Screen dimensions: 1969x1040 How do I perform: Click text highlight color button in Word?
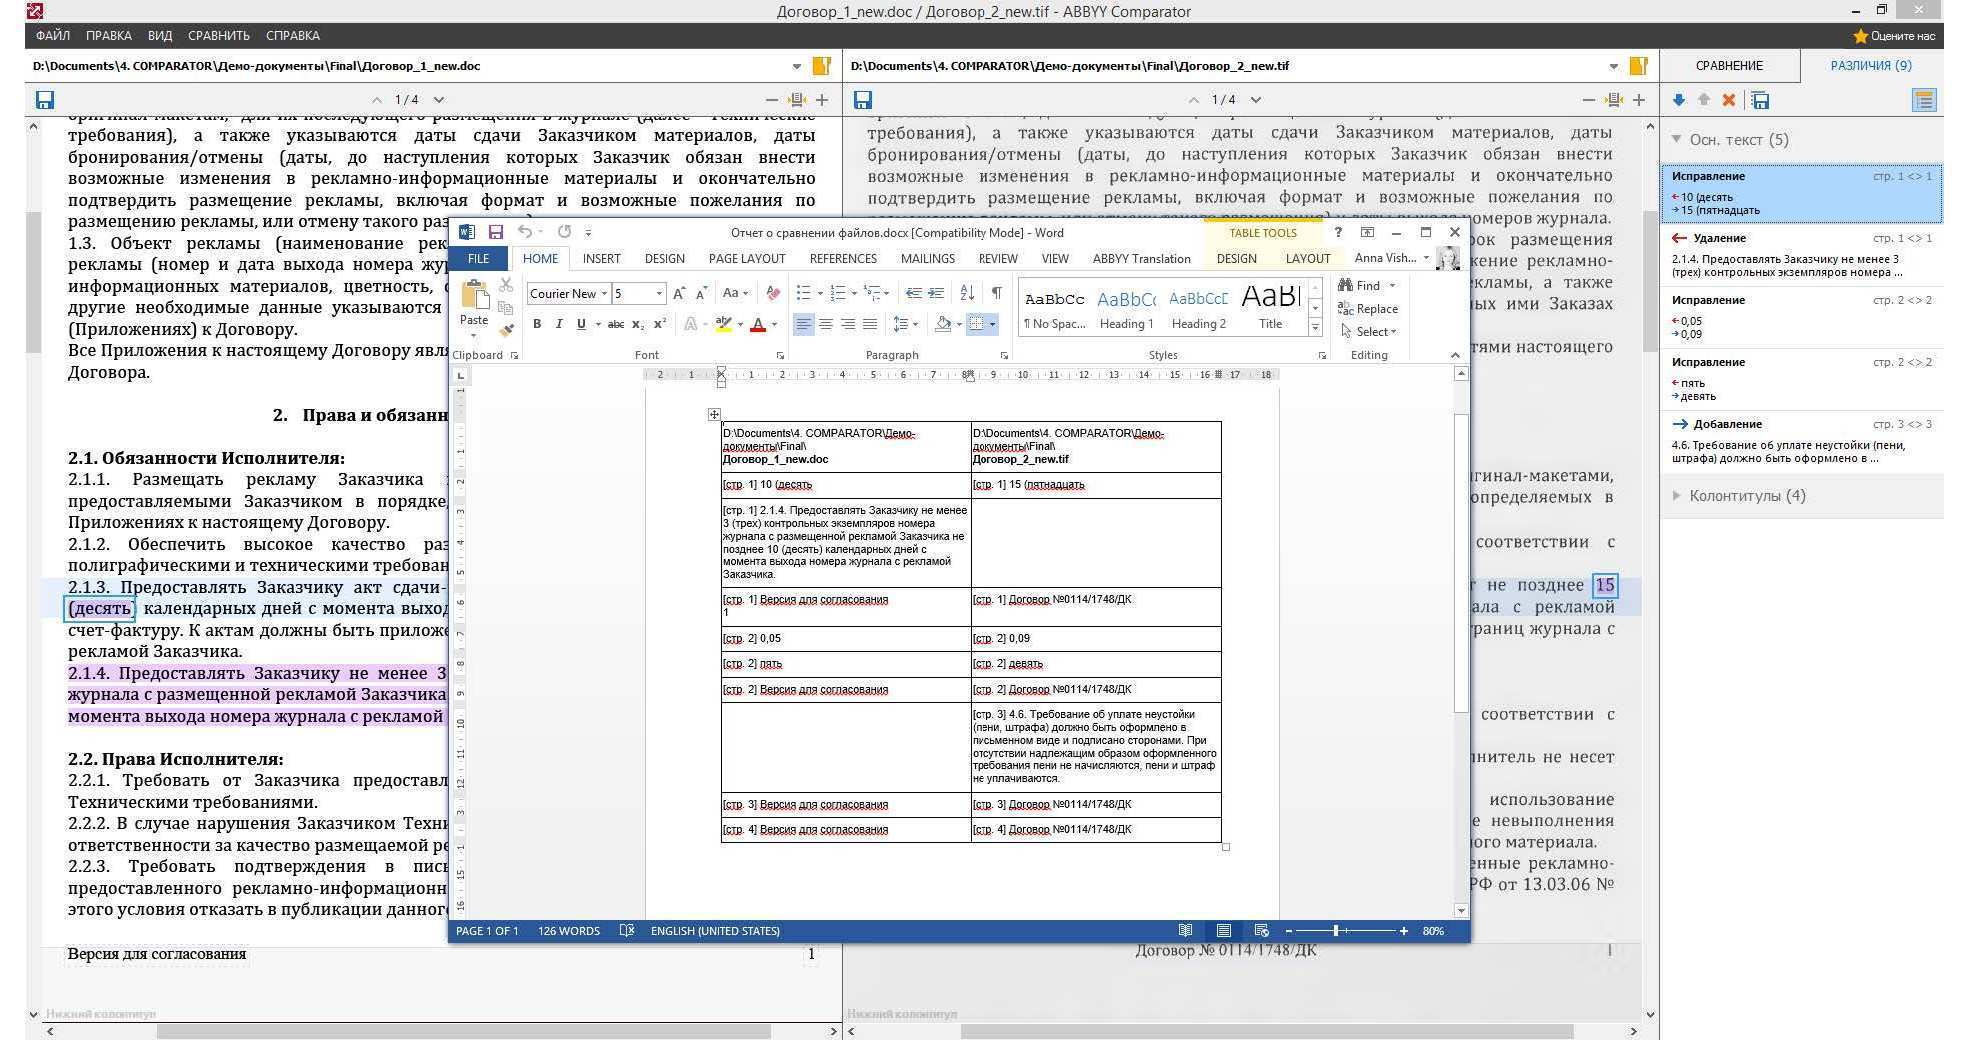tap(724, 324)
